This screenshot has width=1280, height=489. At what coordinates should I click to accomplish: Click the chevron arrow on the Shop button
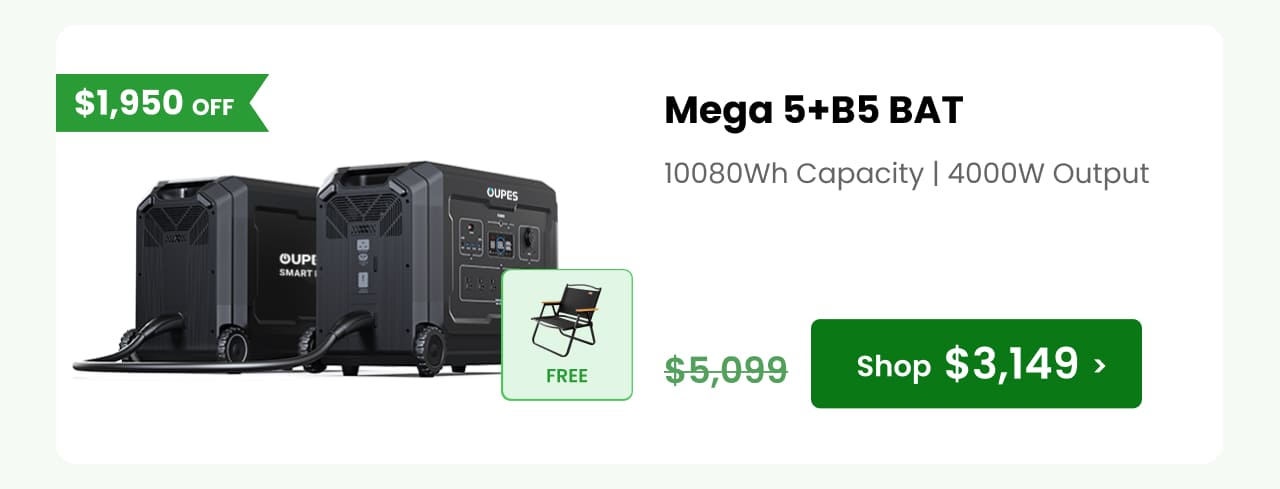(x=1100, y=366)
